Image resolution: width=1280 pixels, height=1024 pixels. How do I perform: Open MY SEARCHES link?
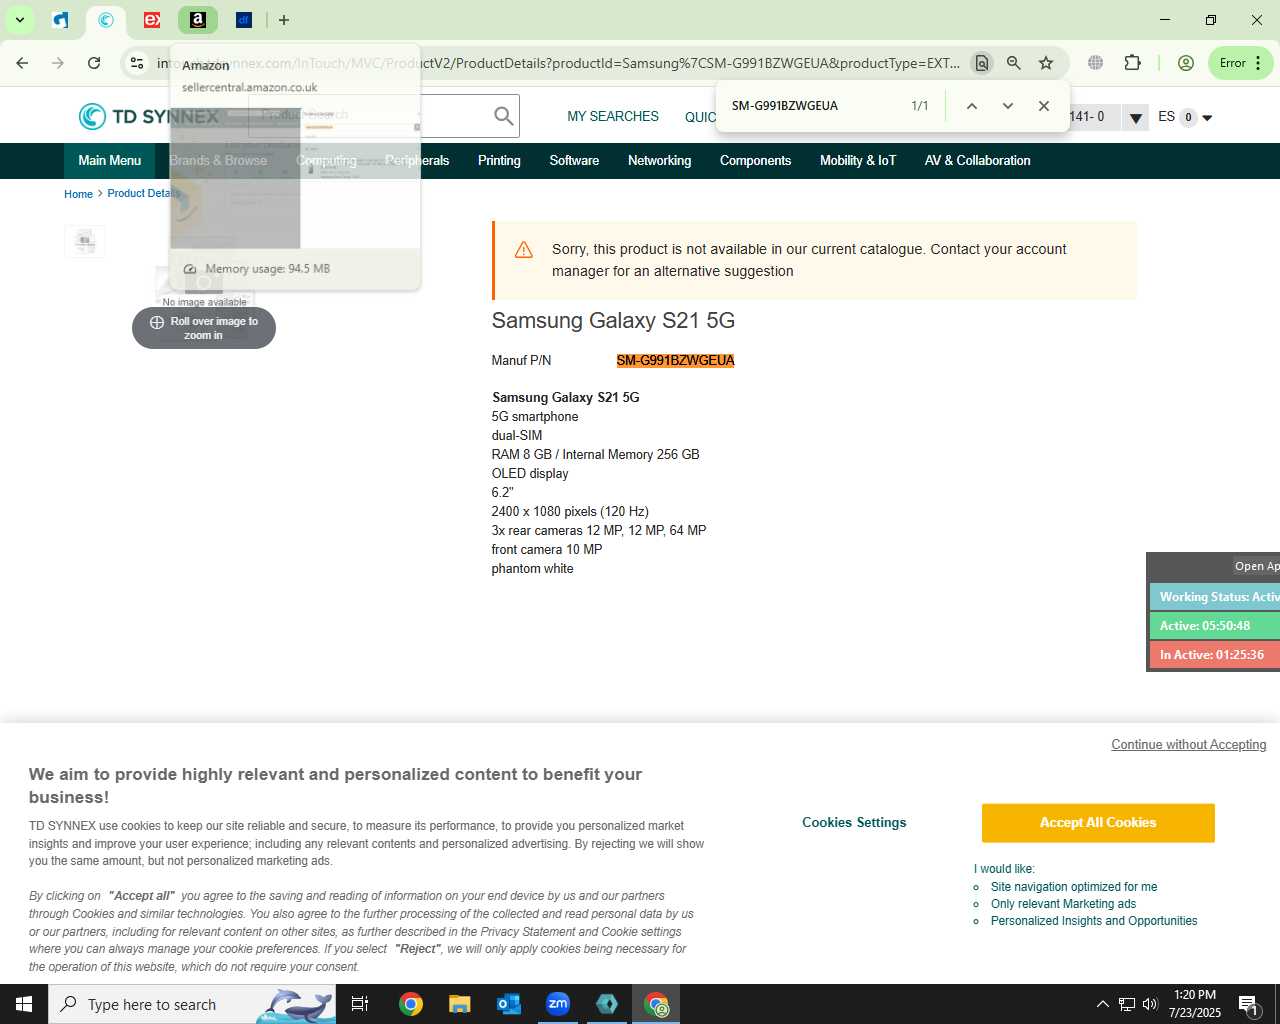[613, 117]
